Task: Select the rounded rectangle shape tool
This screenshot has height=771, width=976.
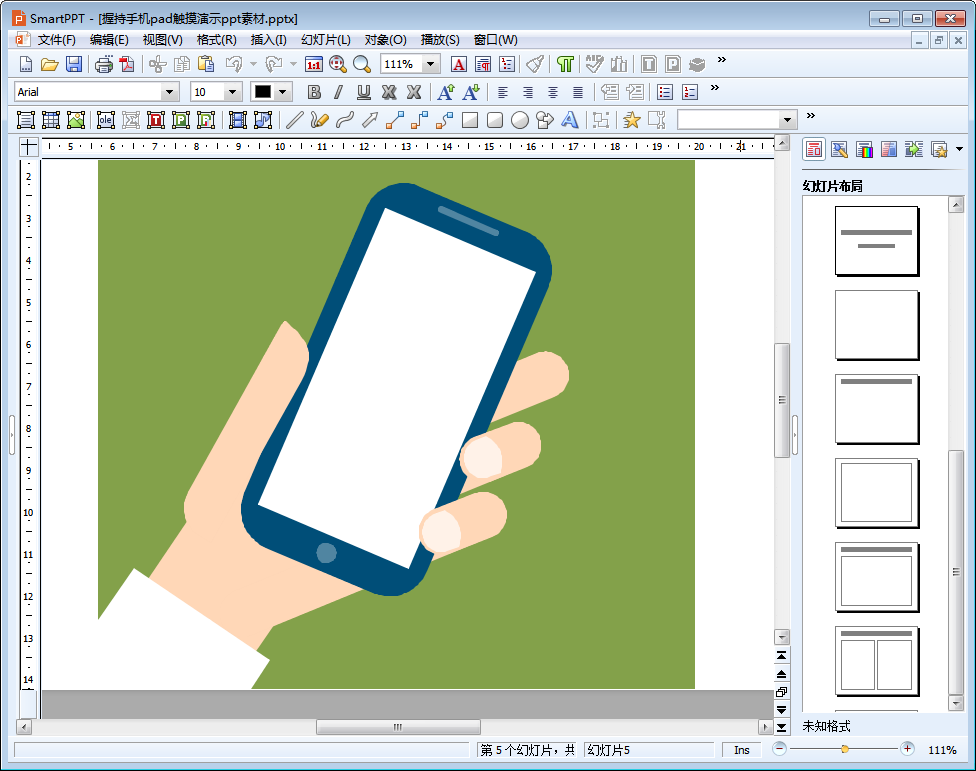Action: click(x=495, y=119)
